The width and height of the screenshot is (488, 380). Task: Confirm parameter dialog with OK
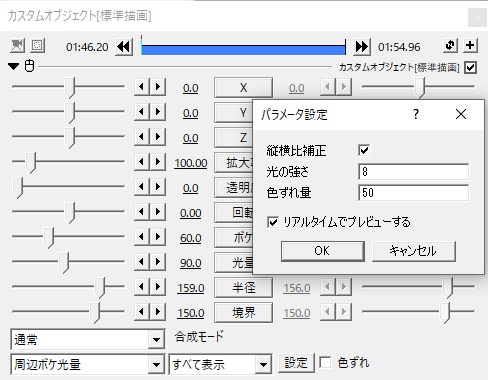(322, 251)
